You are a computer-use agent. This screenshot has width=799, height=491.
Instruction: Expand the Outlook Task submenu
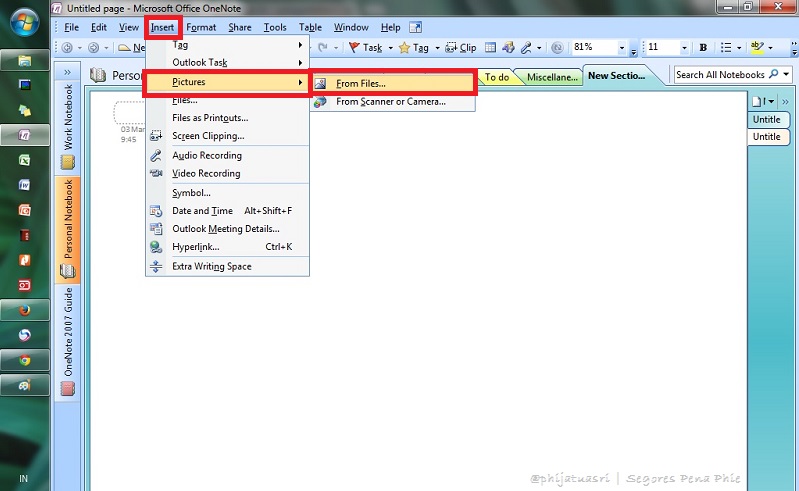tap(227, 63)
